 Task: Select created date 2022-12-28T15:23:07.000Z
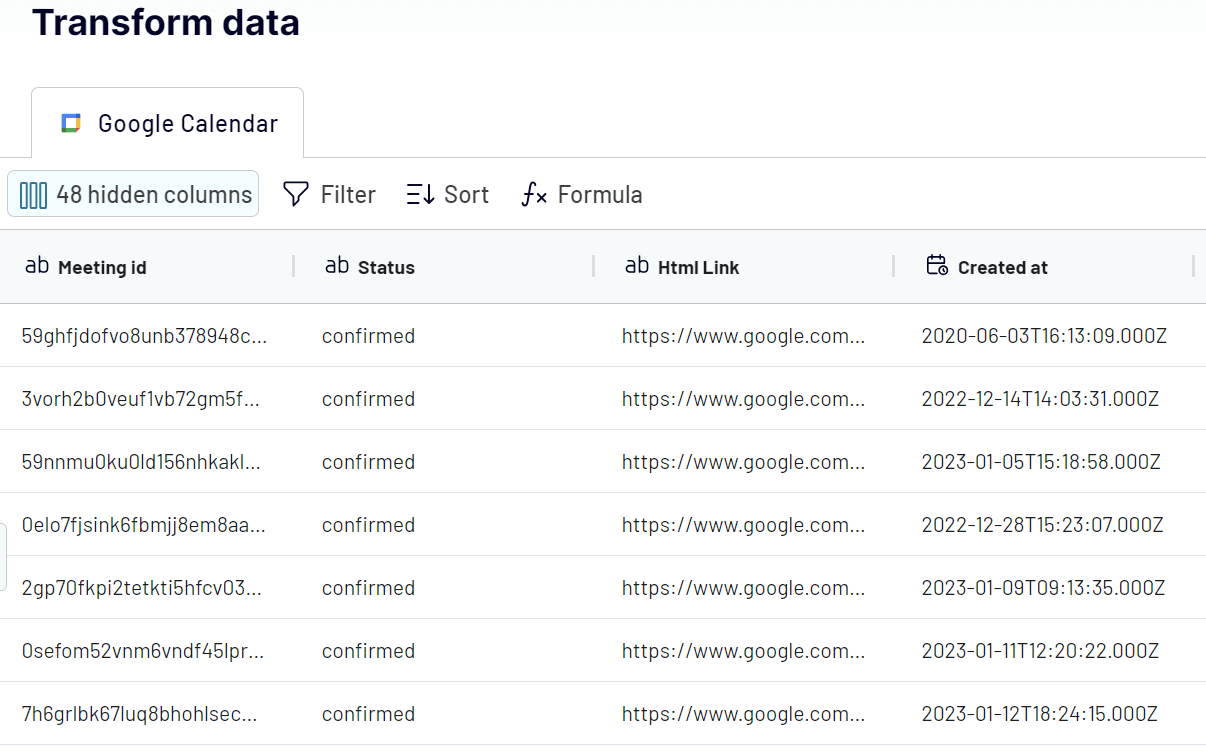[x=1042, y=525]
